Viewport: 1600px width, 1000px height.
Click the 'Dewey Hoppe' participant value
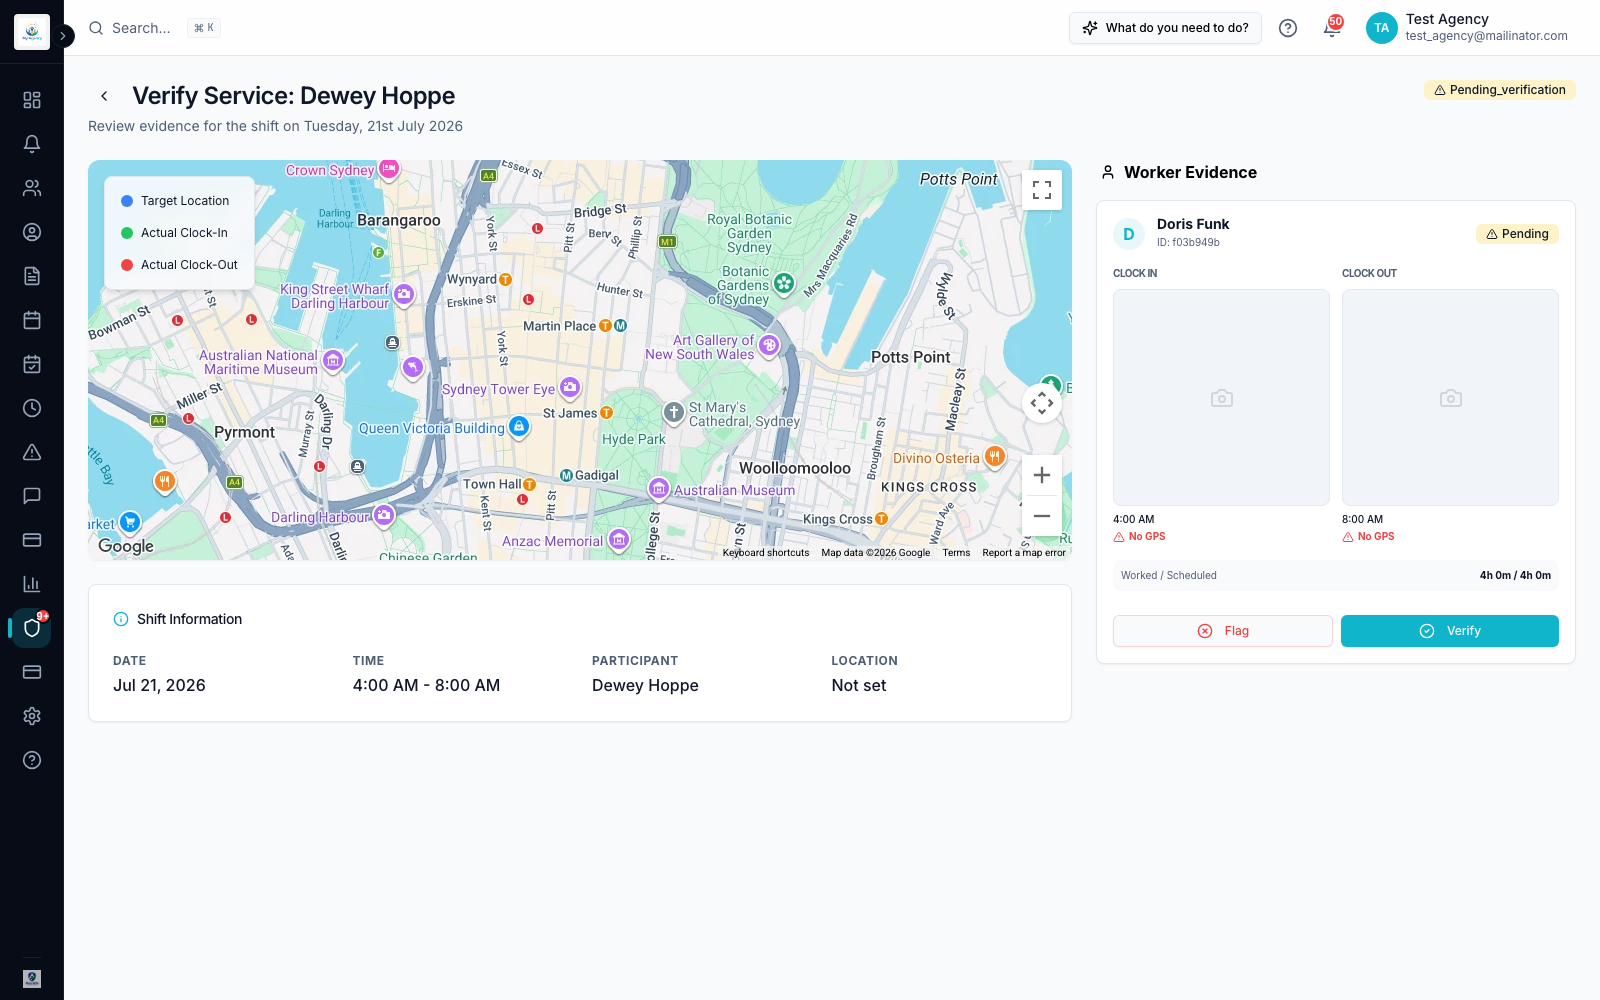coord(645,685)
